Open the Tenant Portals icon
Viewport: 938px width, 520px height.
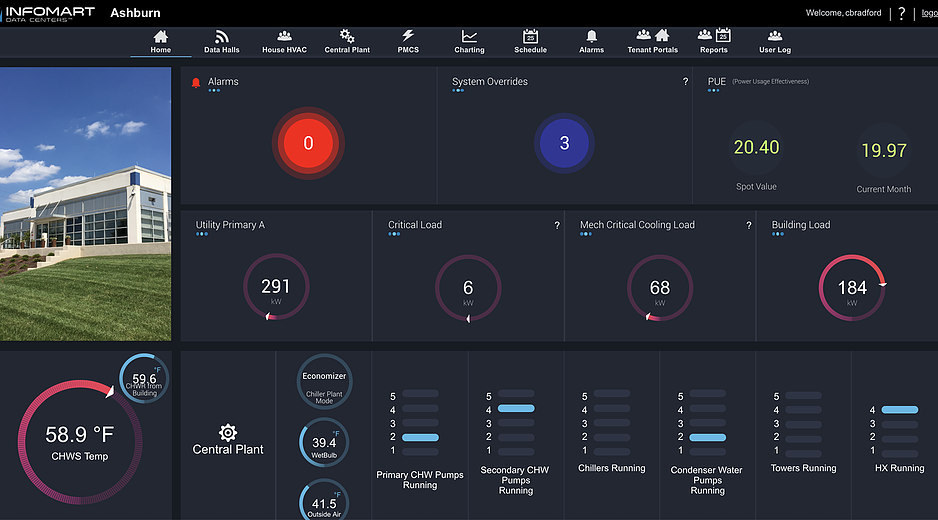tap(653, 35)
